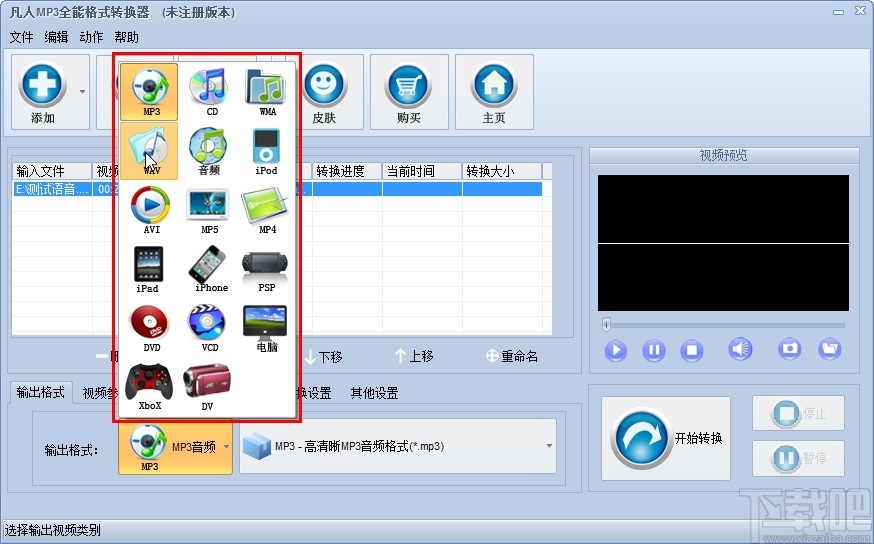Viewport: 874px width, 544px height.
Task: Click the 转换进度 column header
Action: 347,171
